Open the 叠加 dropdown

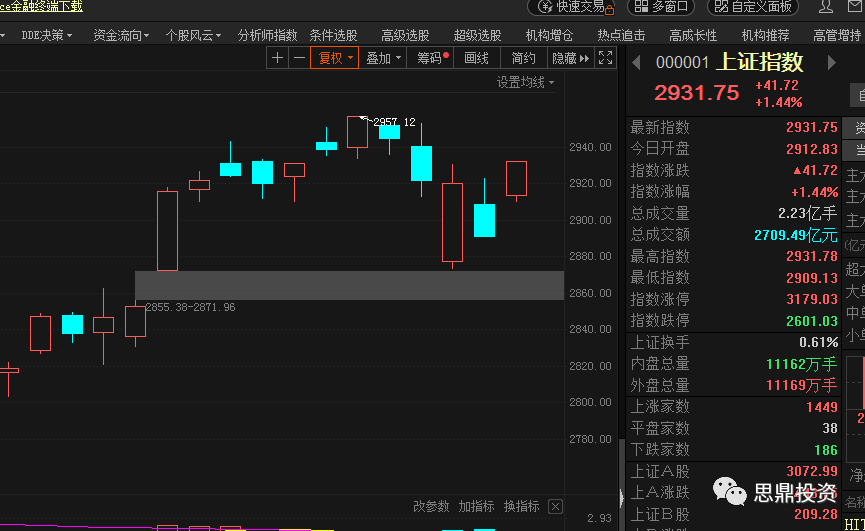pyautogui.click(x=383, y=58)
